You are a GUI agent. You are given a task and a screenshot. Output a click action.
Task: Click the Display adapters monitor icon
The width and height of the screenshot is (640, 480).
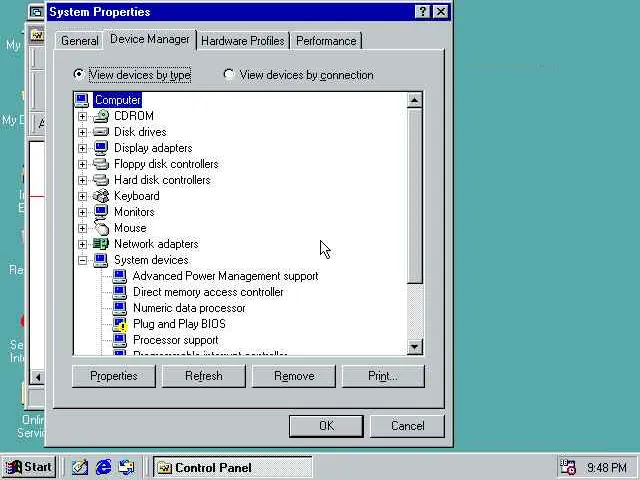pos(101,148)
